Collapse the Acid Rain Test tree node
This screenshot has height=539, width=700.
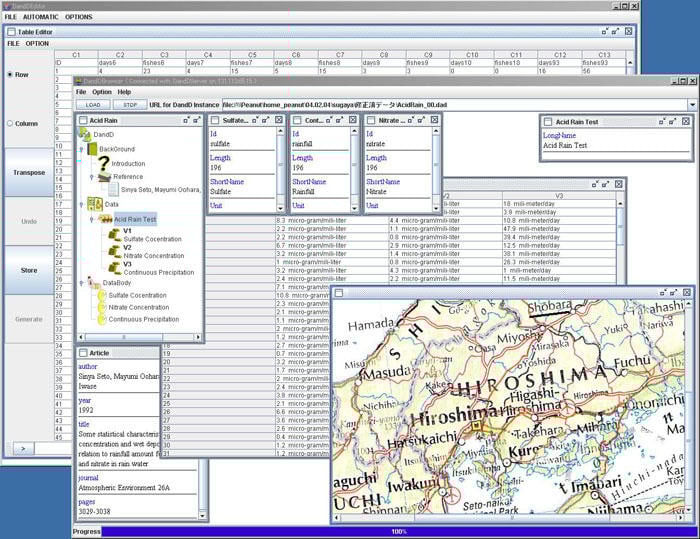(x=92, y=219)
